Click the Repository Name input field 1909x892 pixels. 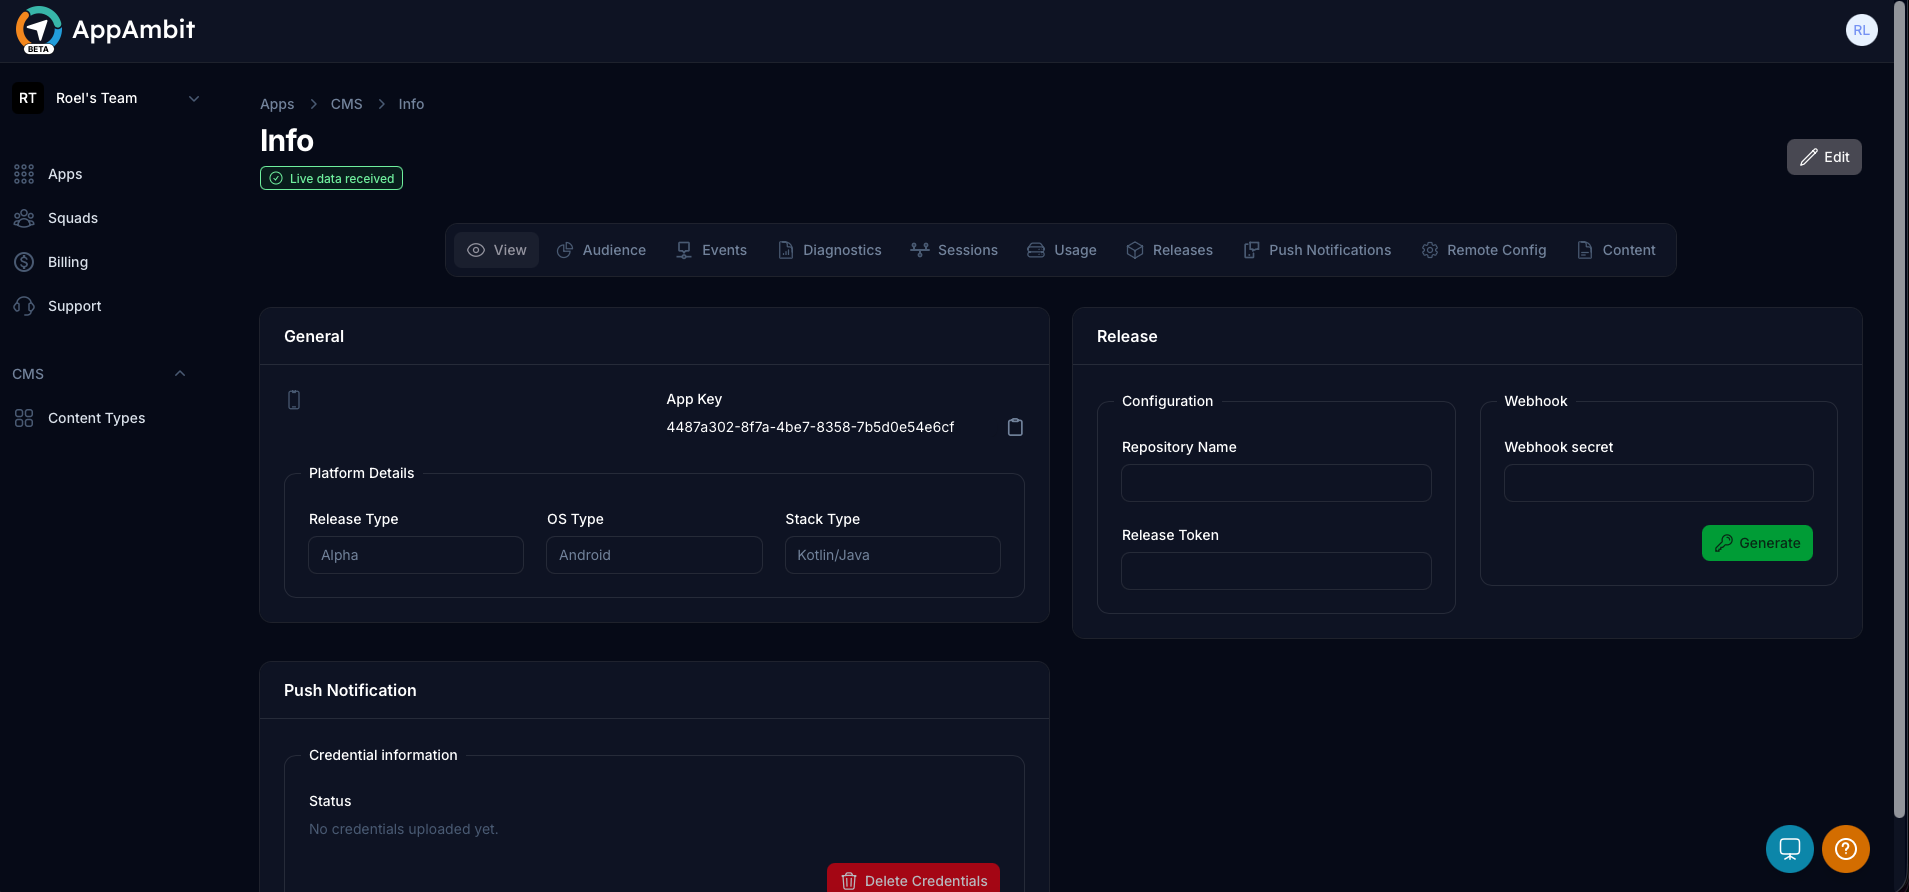(x=1276, y=483)
